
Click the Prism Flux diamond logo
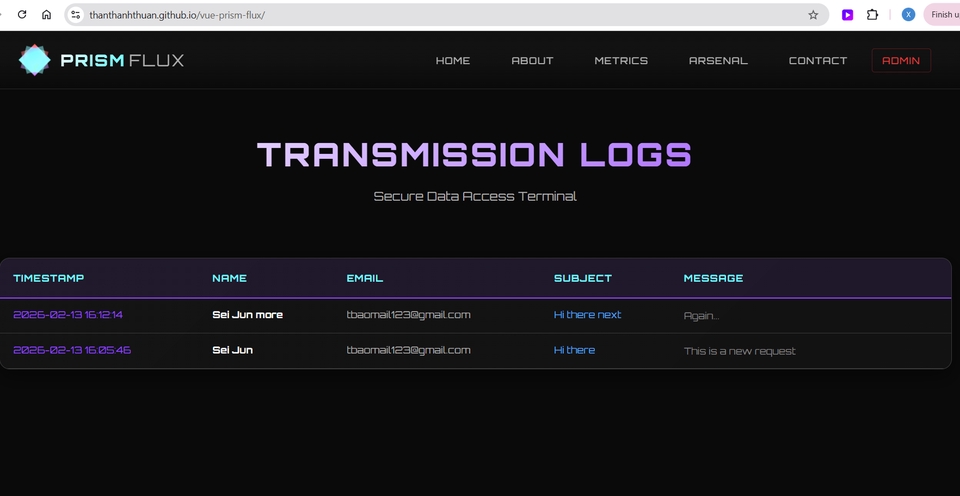tap(35, 60)
